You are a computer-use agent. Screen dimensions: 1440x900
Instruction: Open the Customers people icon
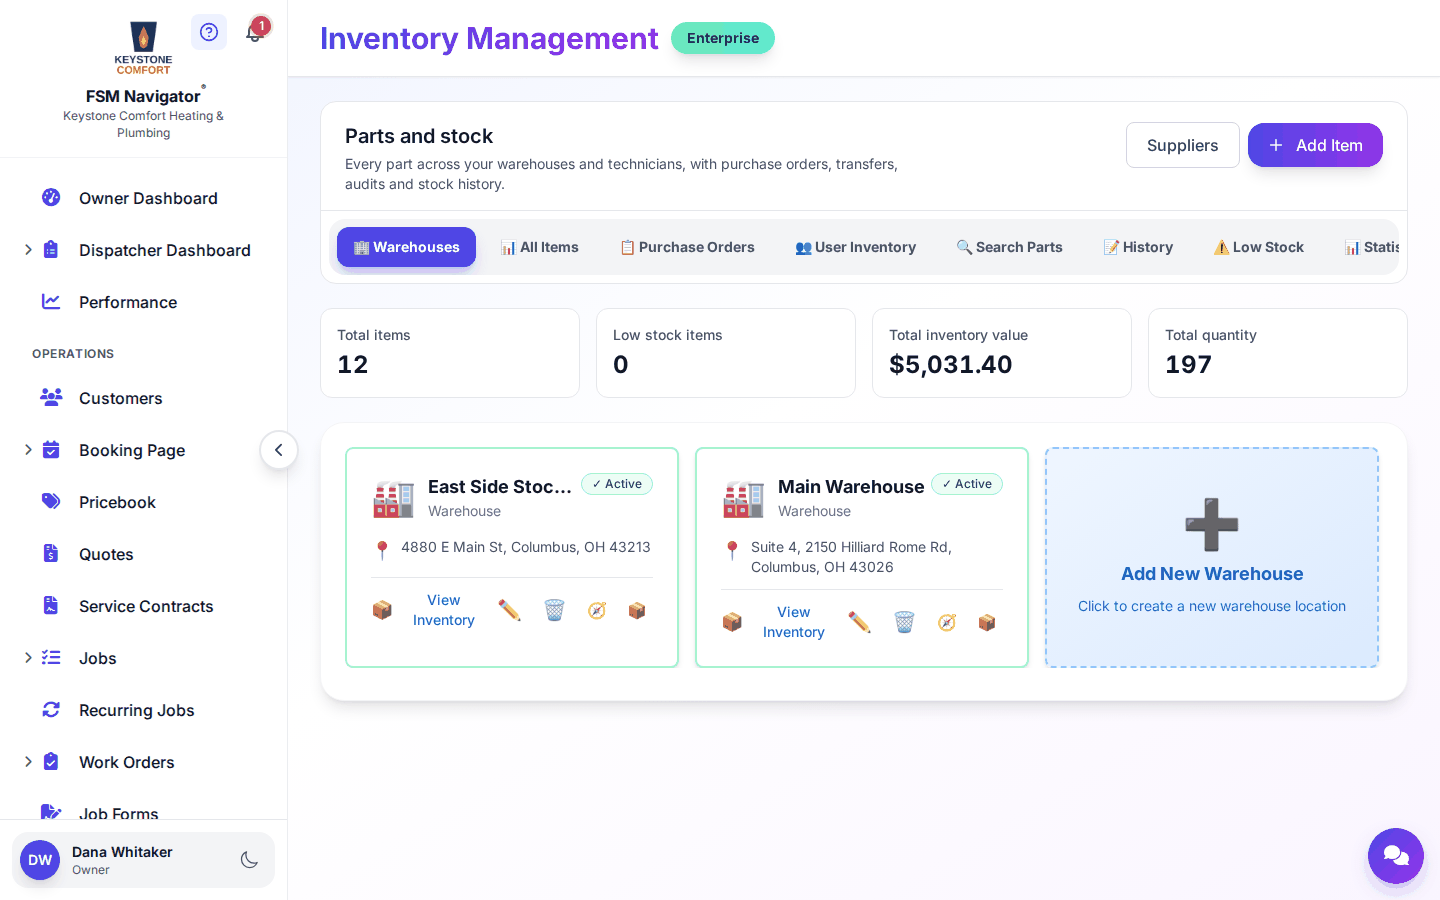pyautogui.click(x=51, y=397)
